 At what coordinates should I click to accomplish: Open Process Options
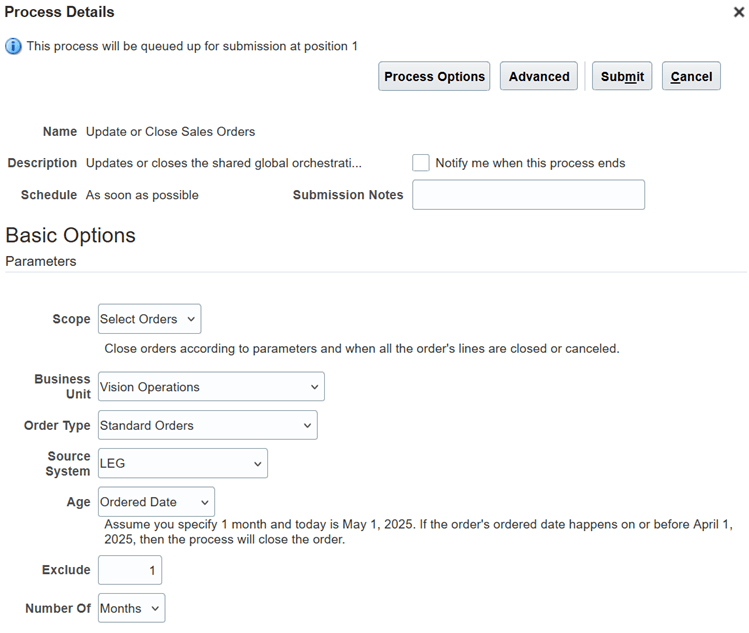434,77
